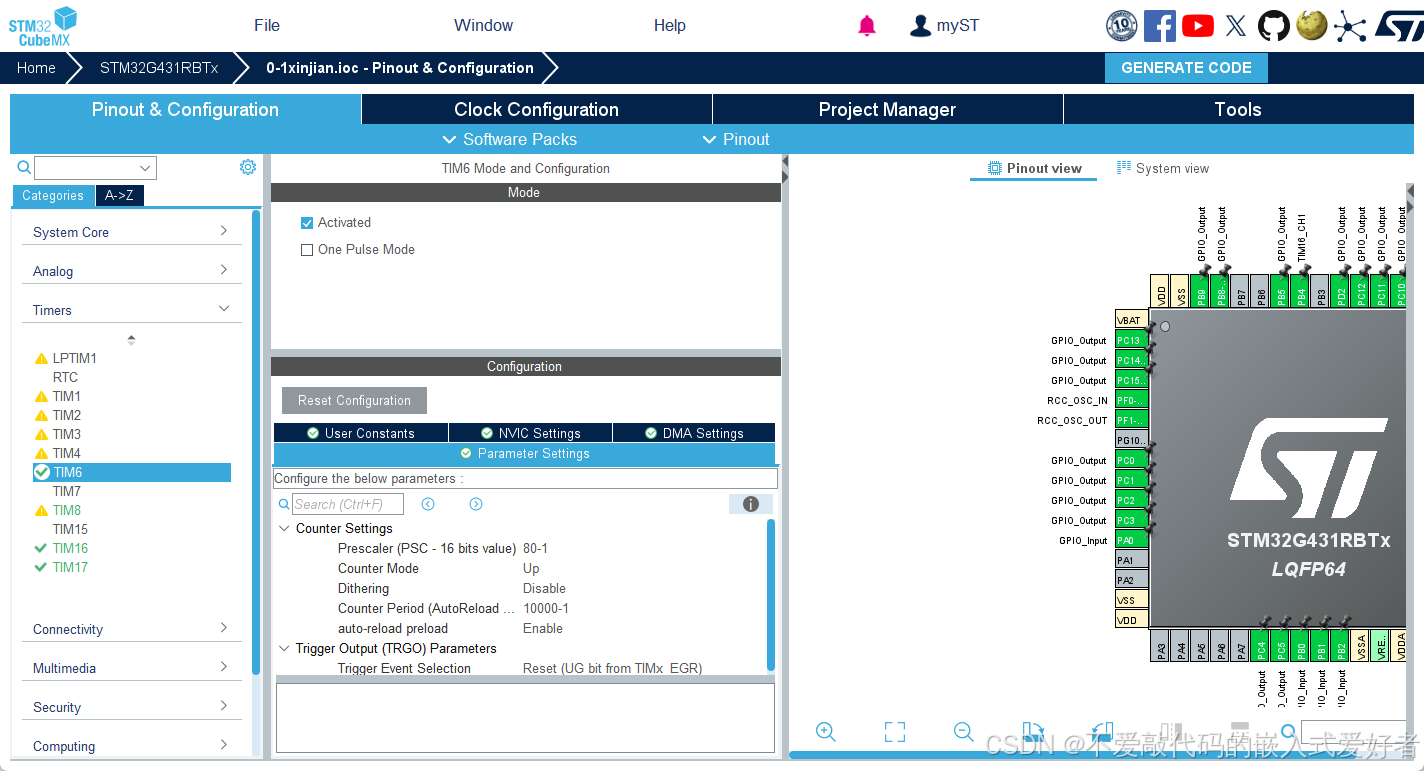Screen dimensions: 1424x771
Task: Click the search magnifier in categories panel
Action: tap(24, 167)
